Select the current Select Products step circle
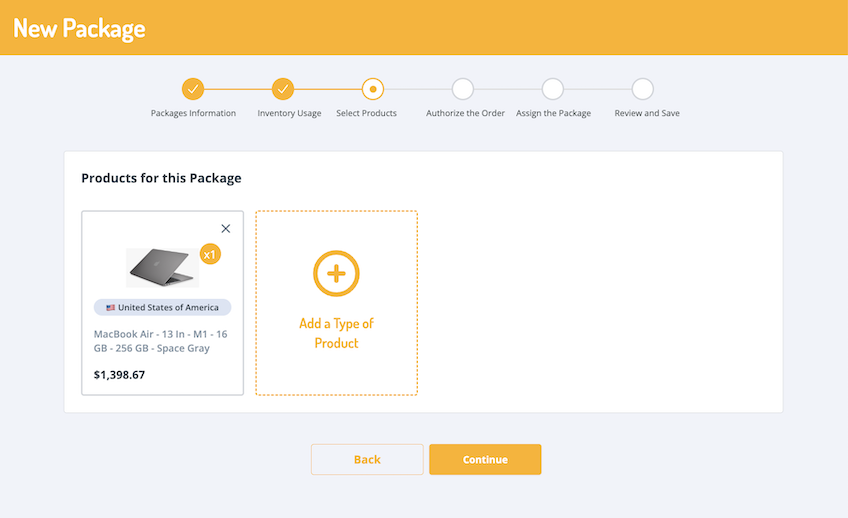Viewport: 848px width, 518px height. coord(373,89)
